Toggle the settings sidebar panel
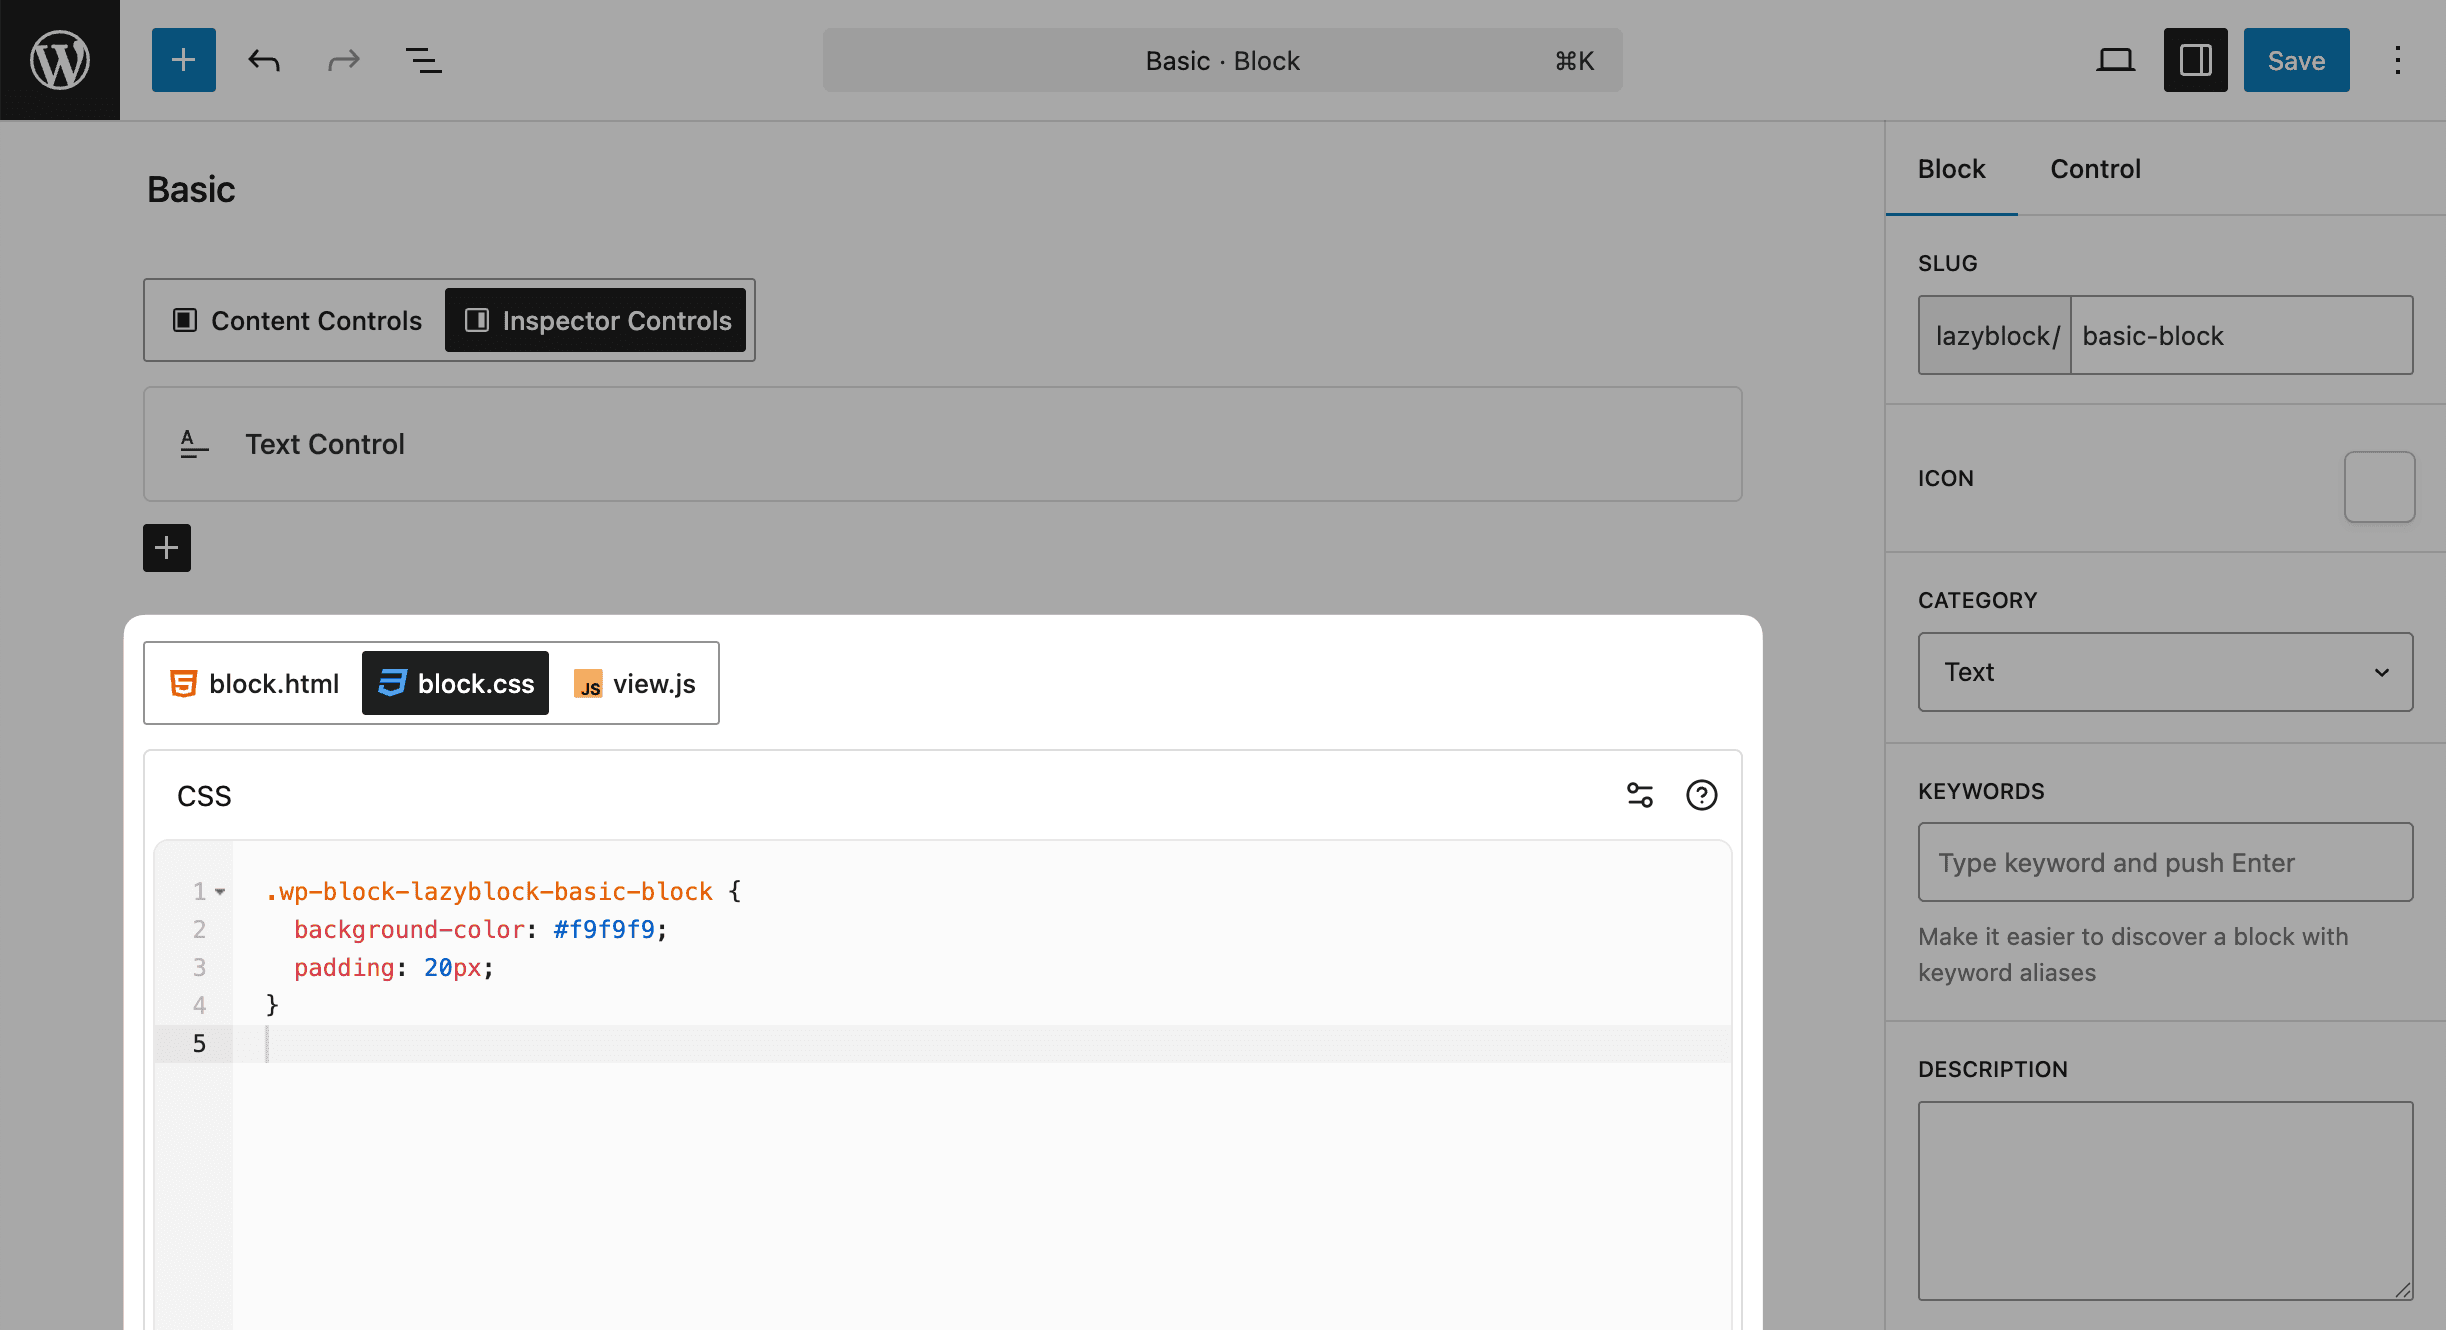This screenshot has width=2446, height=1330. coord(2194,59)
